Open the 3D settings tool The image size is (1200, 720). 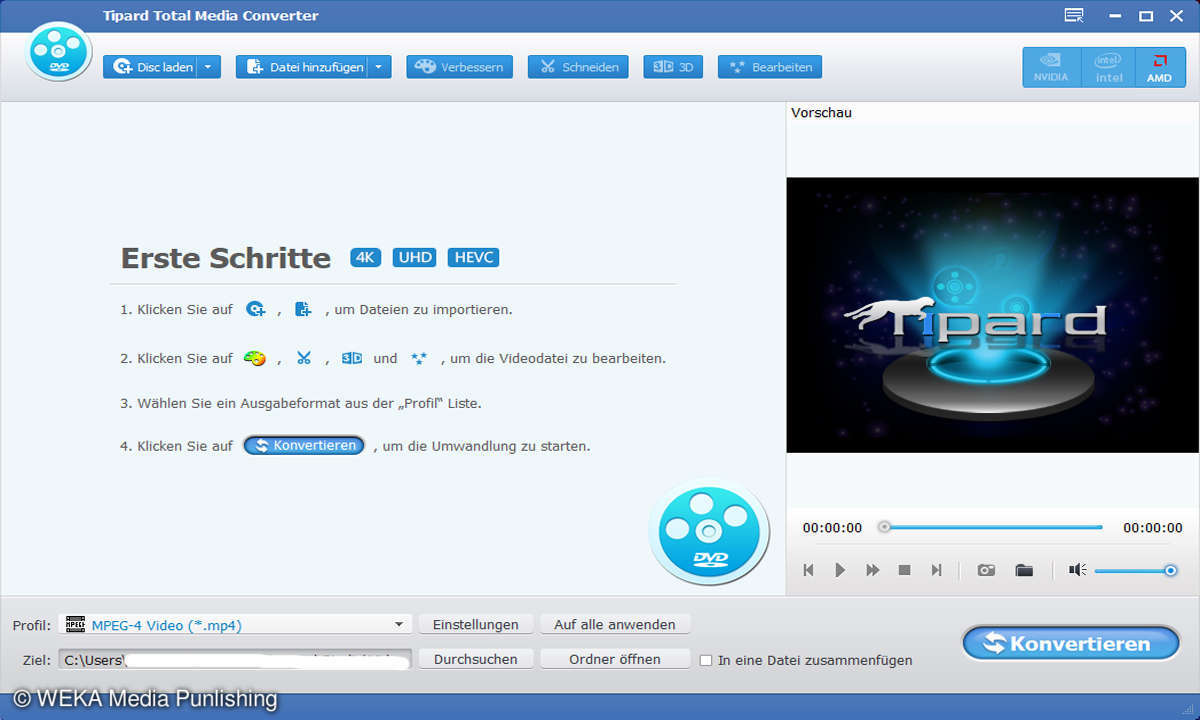pyautogui.click(x=673, y=67)
